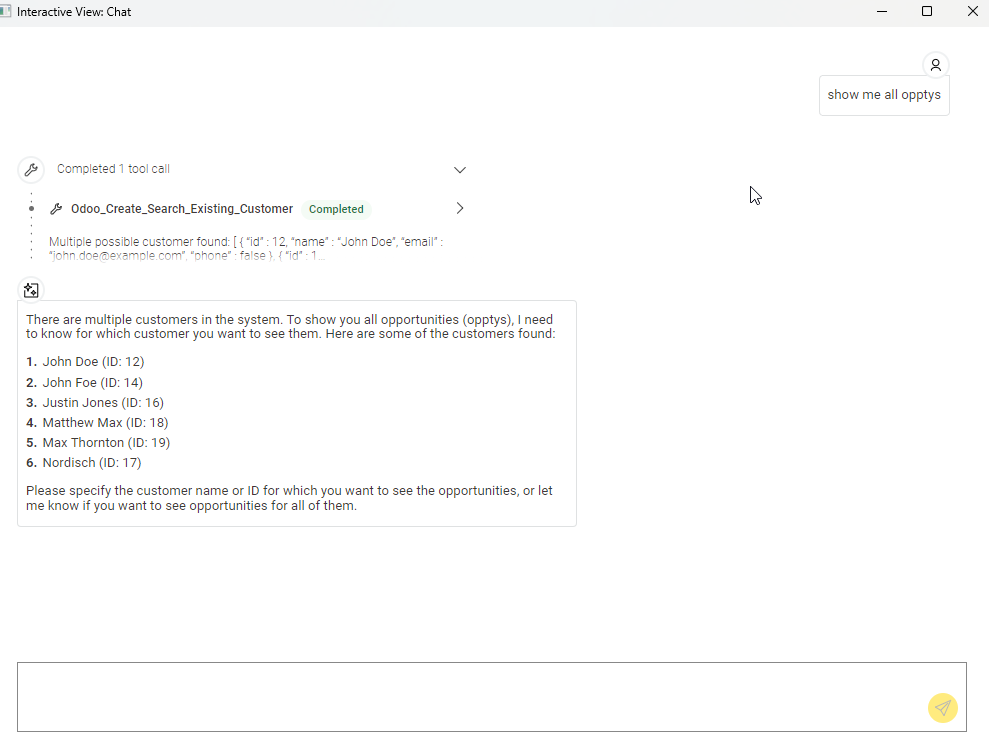989x748 pixels.
Task: Minimize the Interactive View: Chat window
Action: point(882,12)
